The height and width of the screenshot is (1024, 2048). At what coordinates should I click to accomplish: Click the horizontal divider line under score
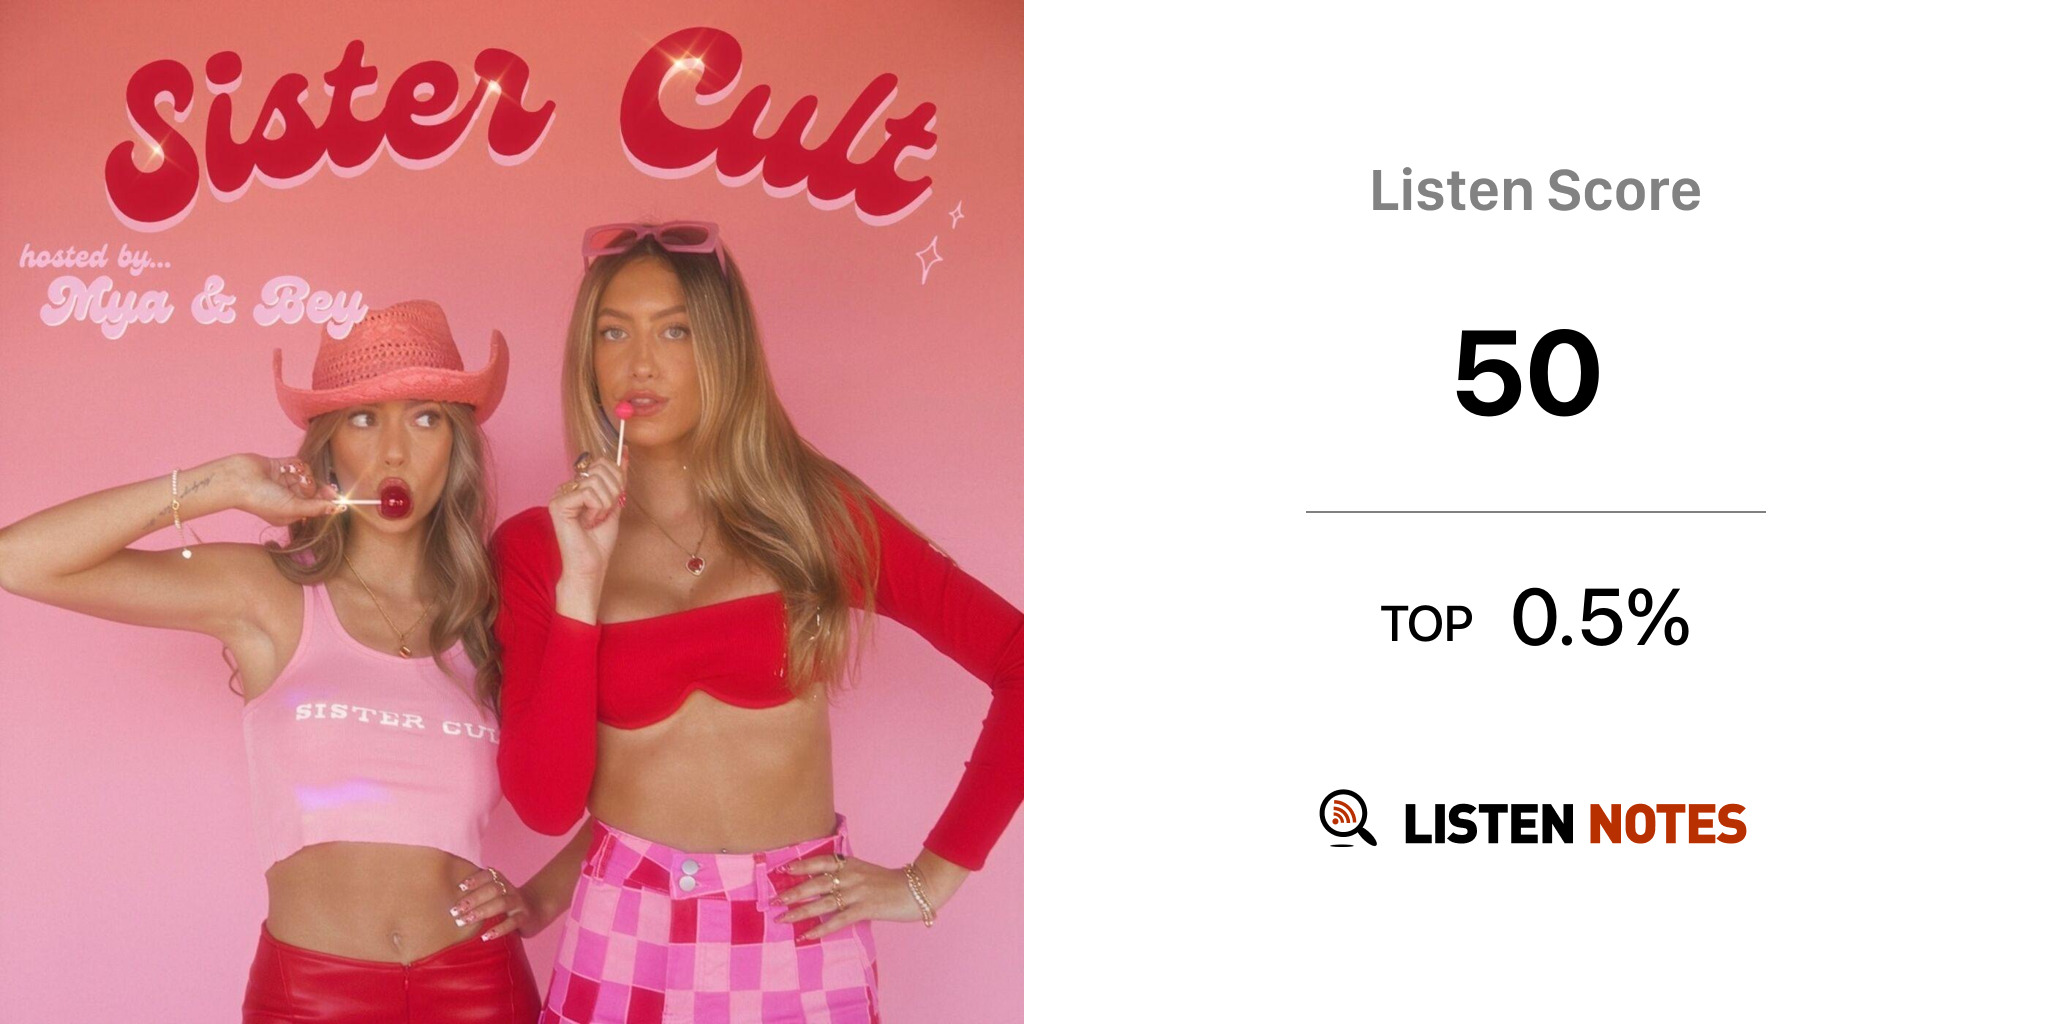click(1535, 512)
